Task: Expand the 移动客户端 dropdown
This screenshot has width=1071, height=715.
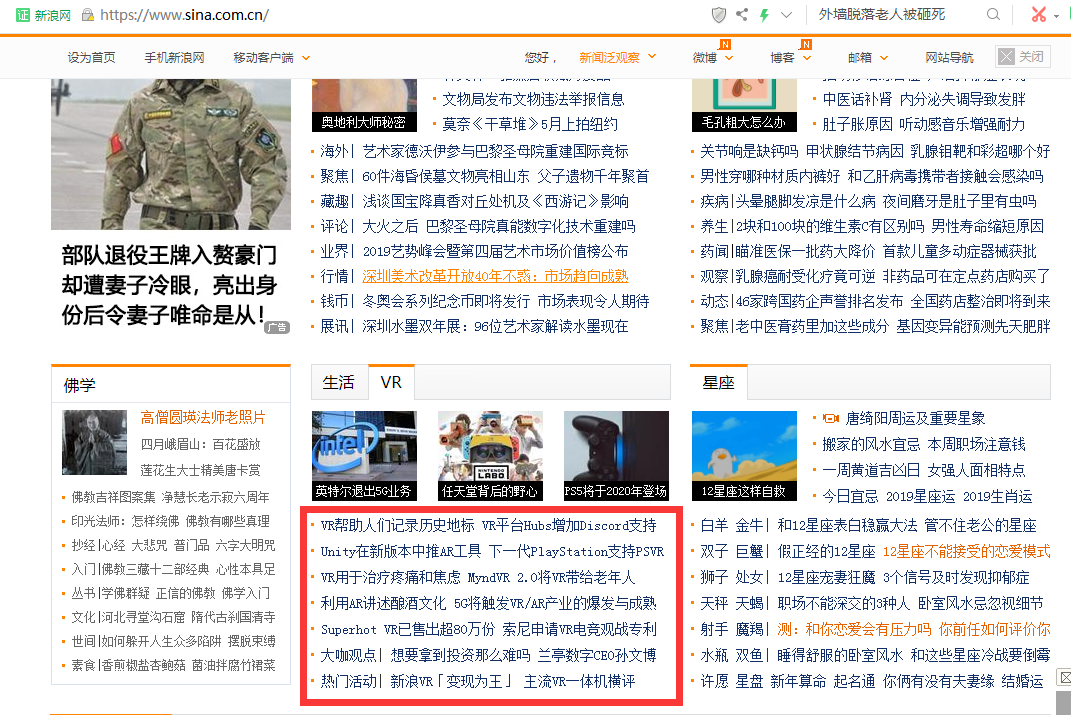Action: (272, 58)
